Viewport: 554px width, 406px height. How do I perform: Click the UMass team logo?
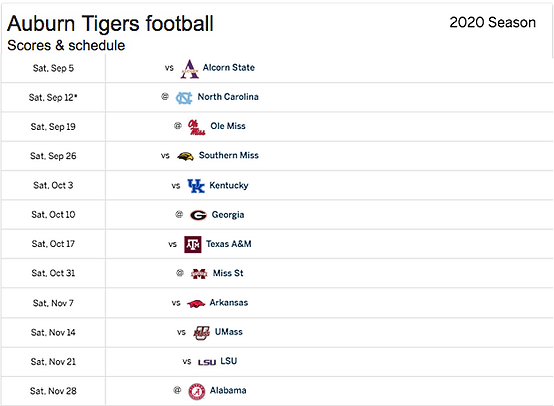202,333
